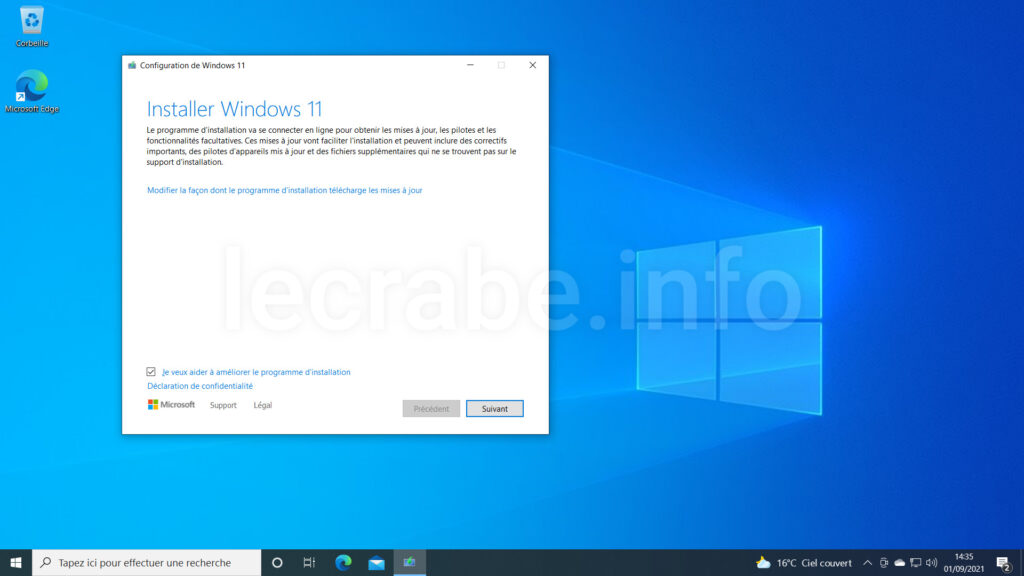
Task: Select the running Windows 11 setup taskbar icon
Action: tap(409, 562)
